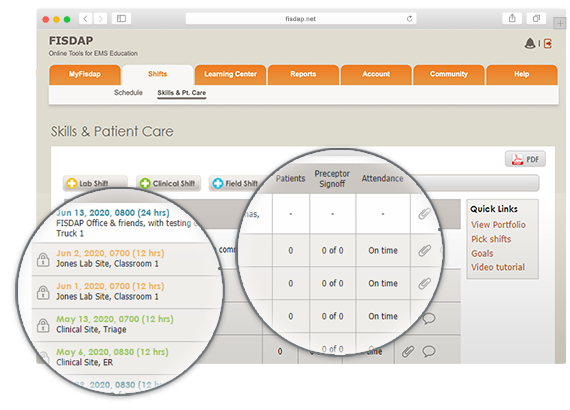Open paperclip attachment for Jun 2 shift
The image size is (570, 410).
pyautogui.click(x=424, y=250)
